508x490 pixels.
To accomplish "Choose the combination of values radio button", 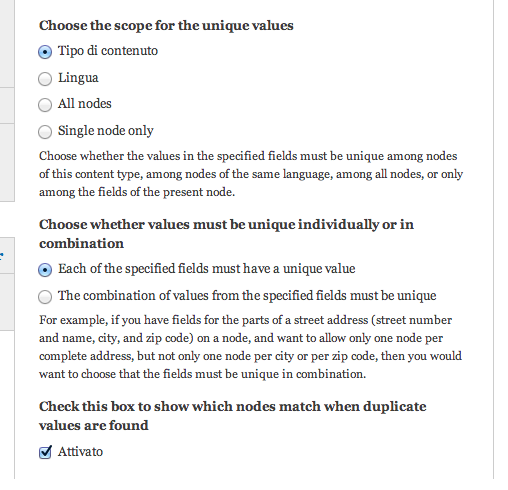I will [x=45, y=297].
